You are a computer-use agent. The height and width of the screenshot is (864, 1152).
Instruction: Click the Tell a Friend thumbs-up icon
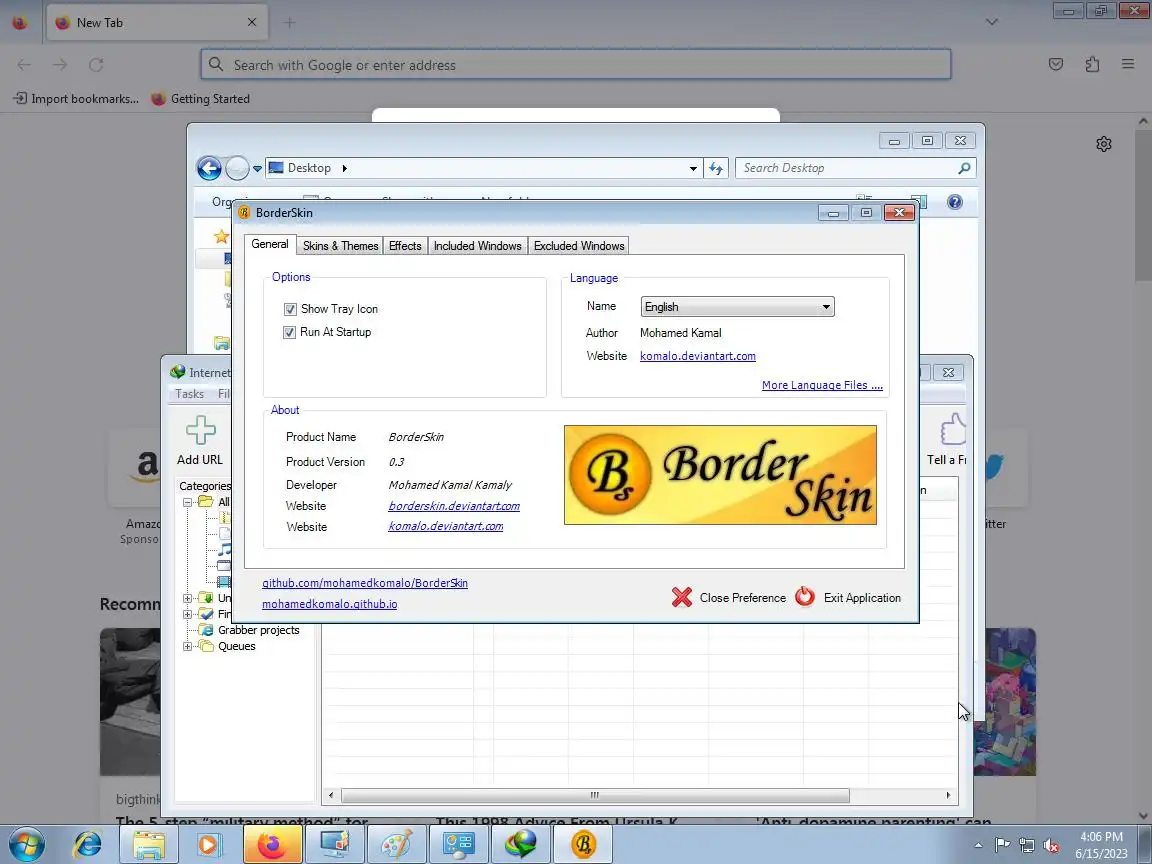(x=953, y=429)
